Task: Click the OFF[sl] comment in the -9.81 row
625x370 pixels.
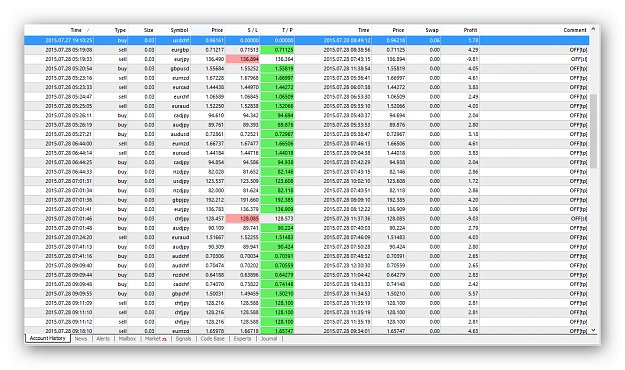Action: (x=579, y=59)
